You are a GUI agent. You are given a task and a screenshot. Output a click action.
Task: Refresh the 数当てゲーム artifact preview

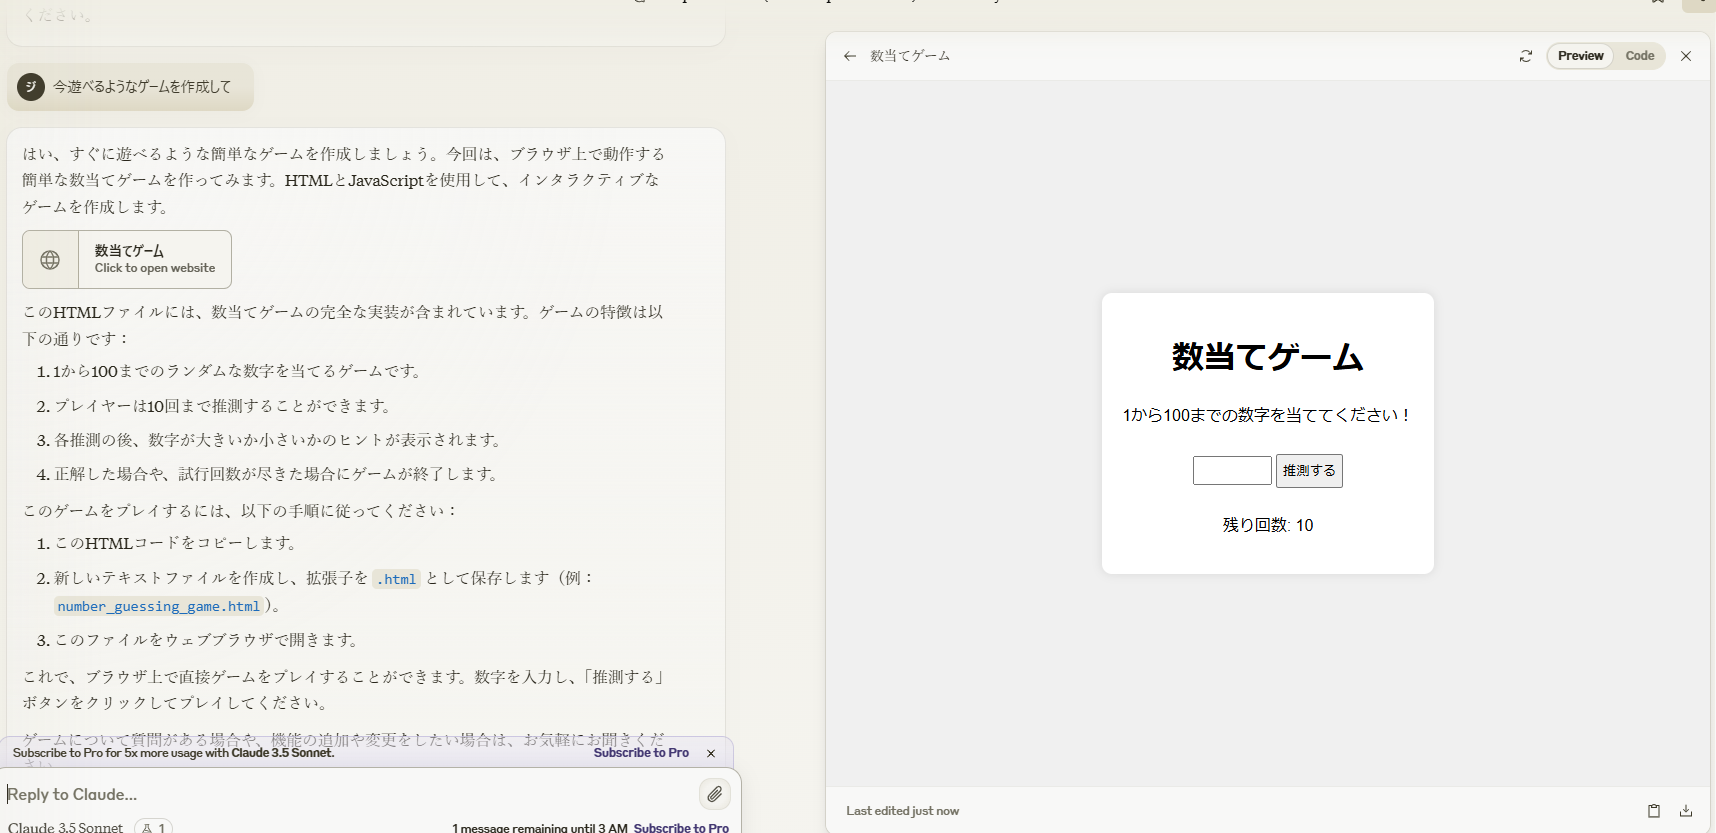1526,56
